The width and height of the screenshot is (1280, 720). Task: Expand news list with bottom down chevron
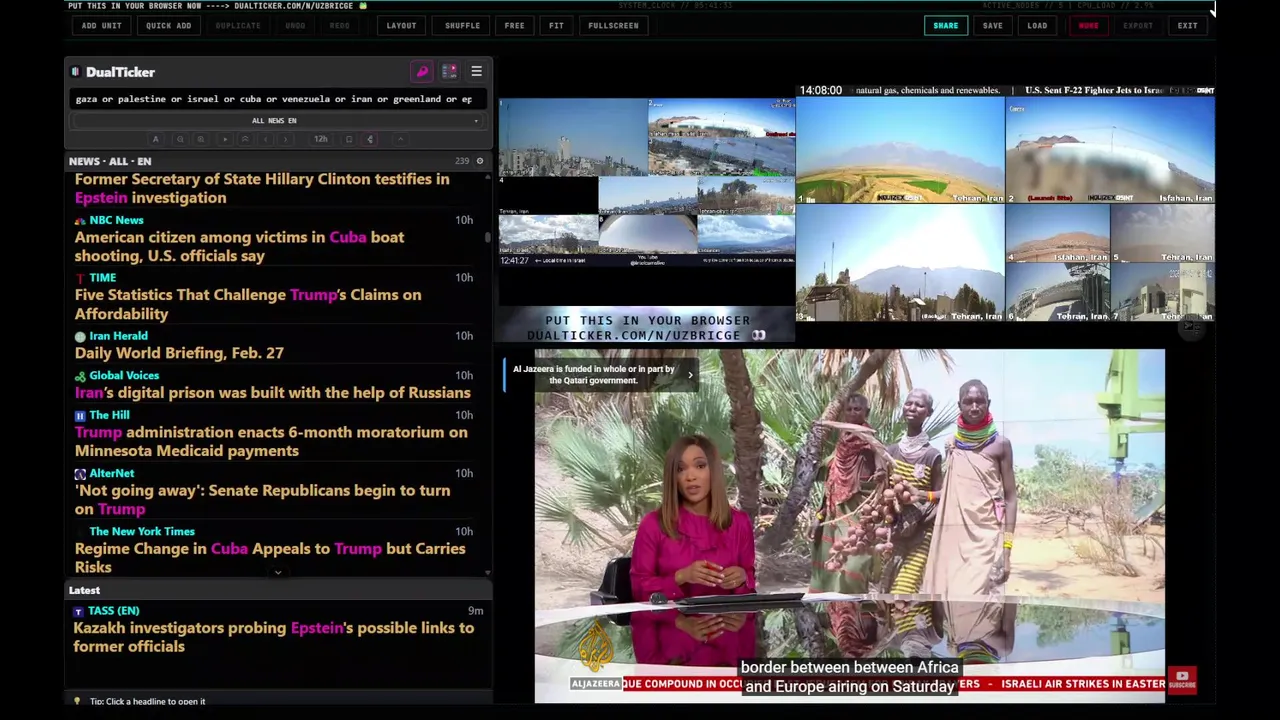[x=278, y=573]
